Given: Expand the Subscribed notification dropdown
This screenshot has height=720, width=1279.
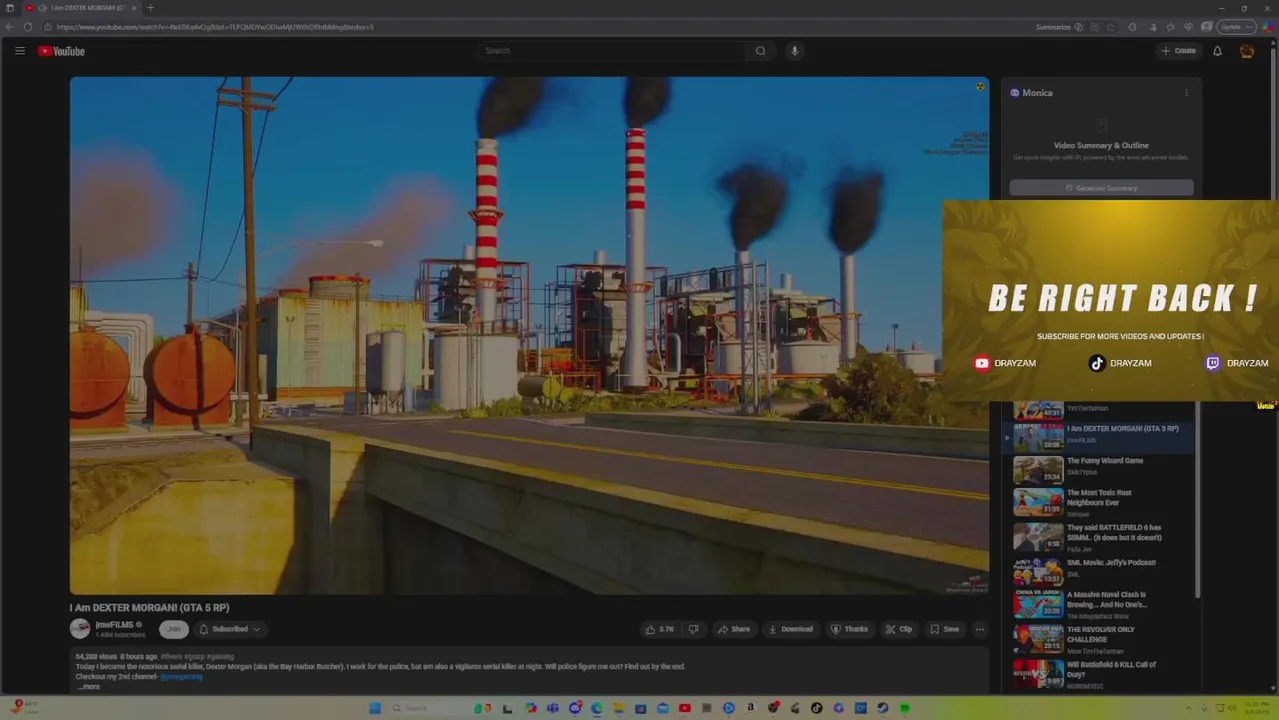Looking at the screenshot, I should [x=230, y=629].
